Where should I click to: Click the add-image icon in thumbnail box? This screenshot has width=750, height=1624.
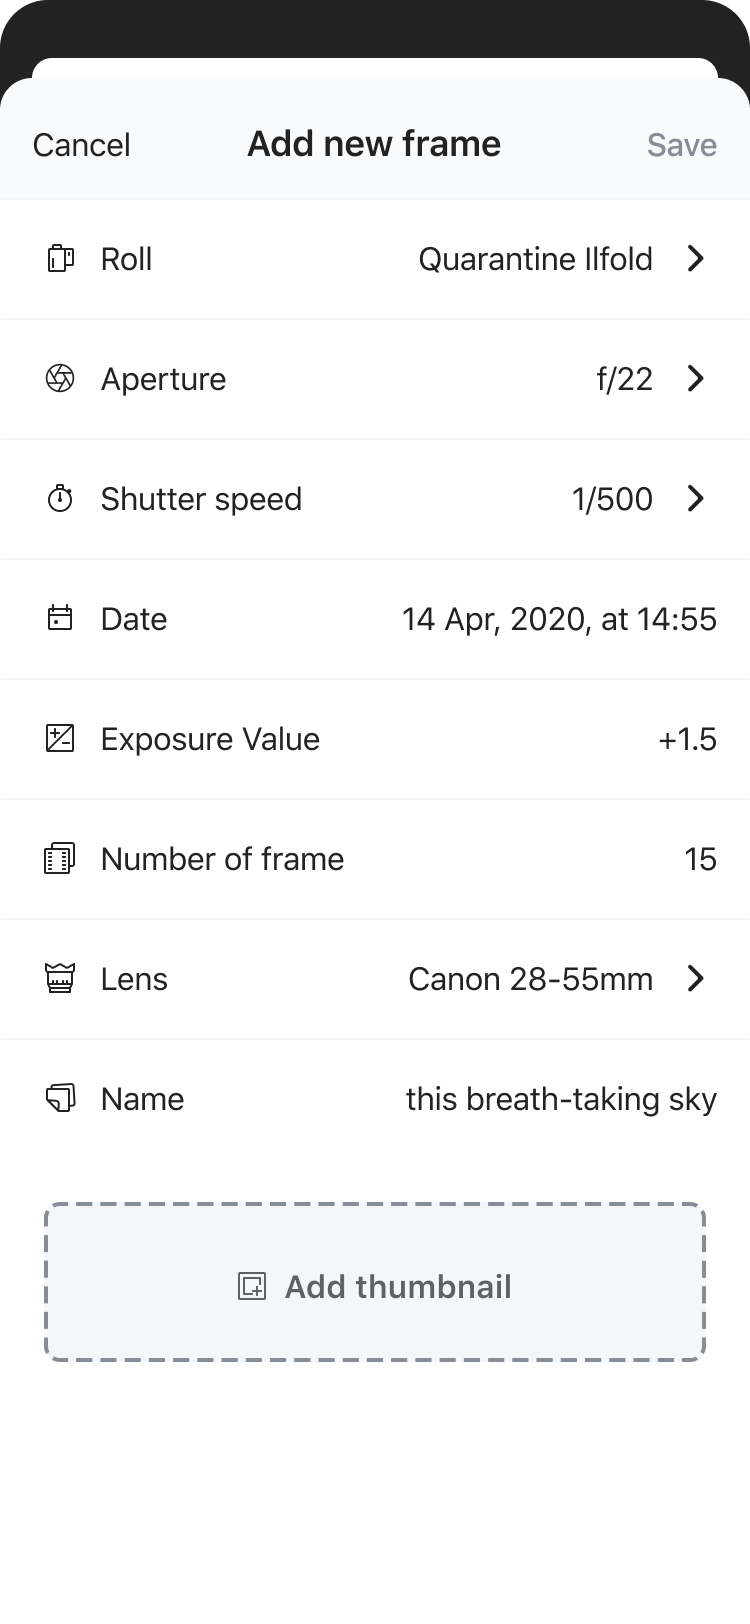252,1287
